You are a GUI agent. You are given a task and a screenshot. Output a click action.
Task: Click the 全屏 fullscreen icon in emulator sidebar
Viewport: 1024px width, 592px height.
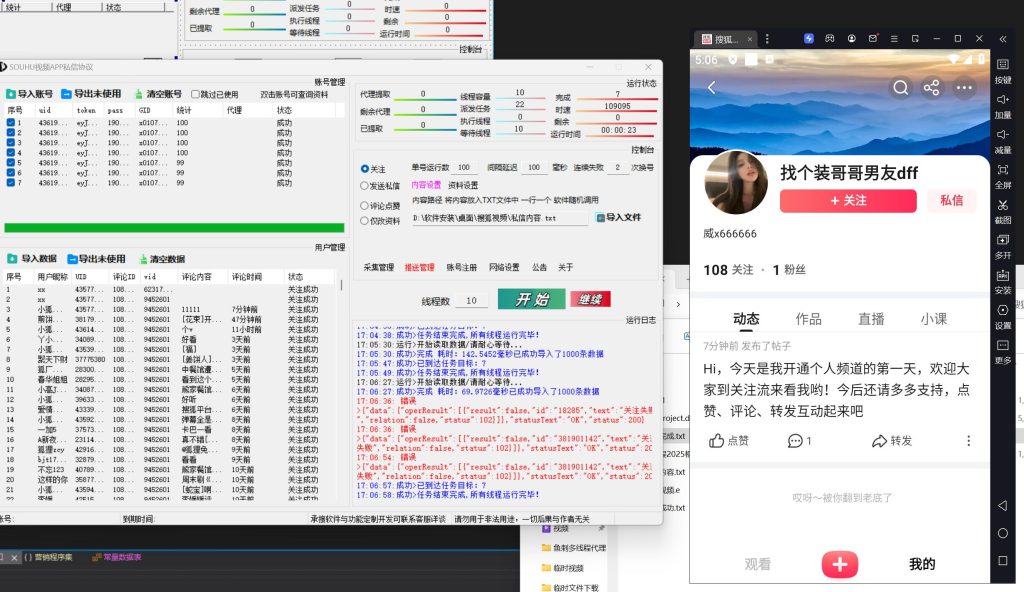[x=1003, y=170]
